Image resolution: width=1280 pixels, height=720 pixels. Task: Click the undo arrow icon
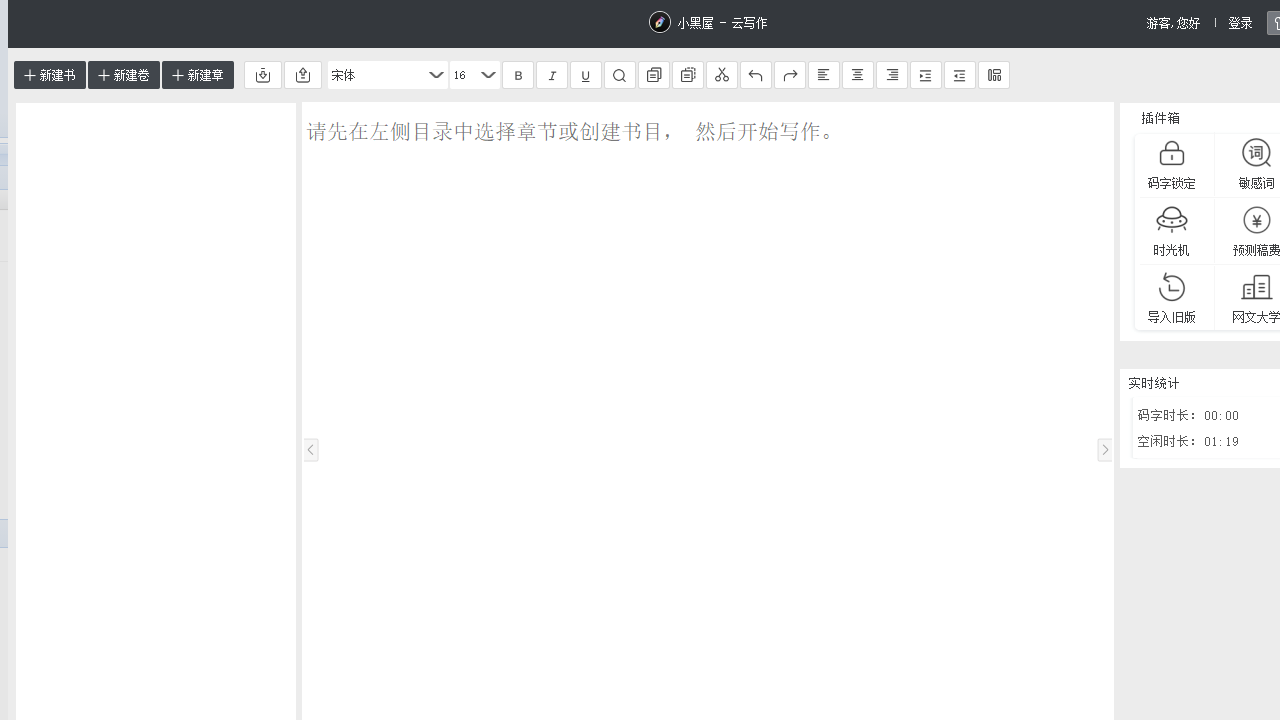pos(756,75)
